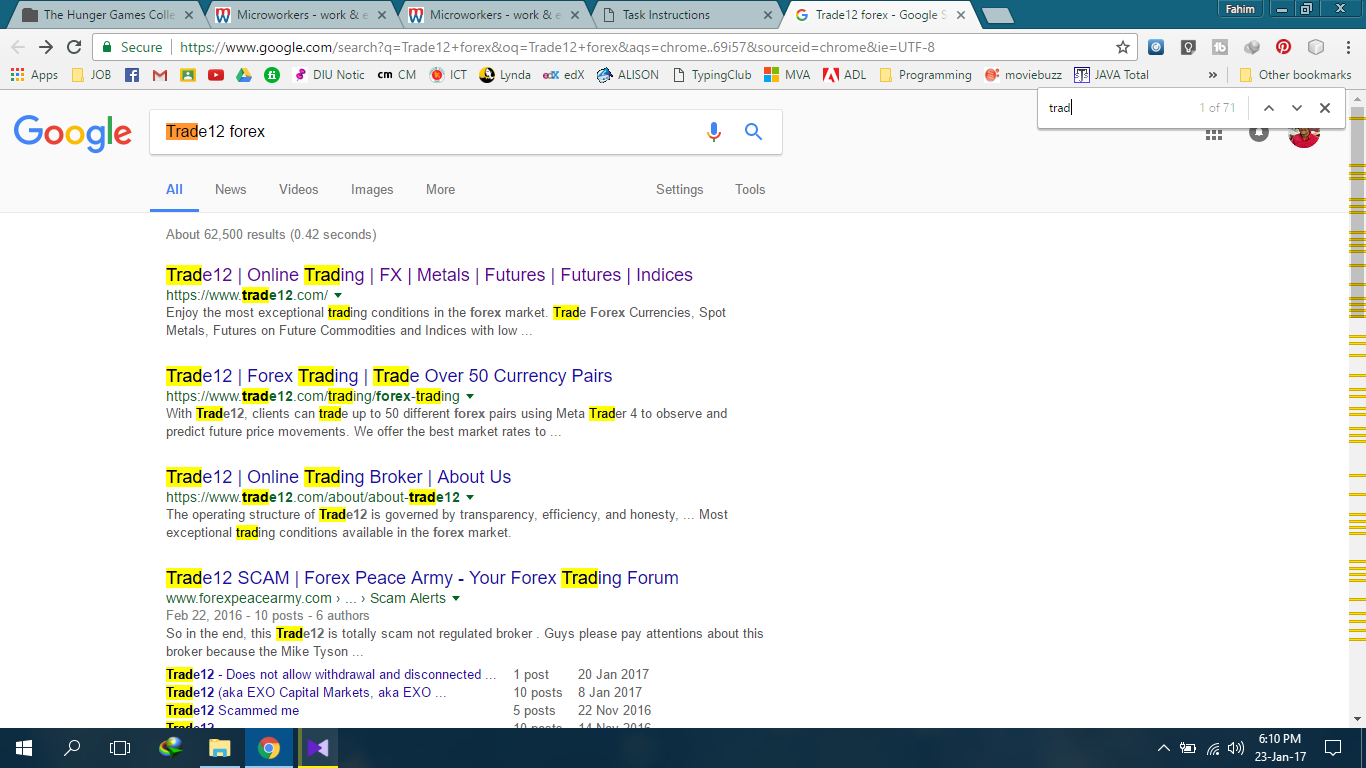Select the News search tab
1366x768 pixels.
[x=230, y=189]
